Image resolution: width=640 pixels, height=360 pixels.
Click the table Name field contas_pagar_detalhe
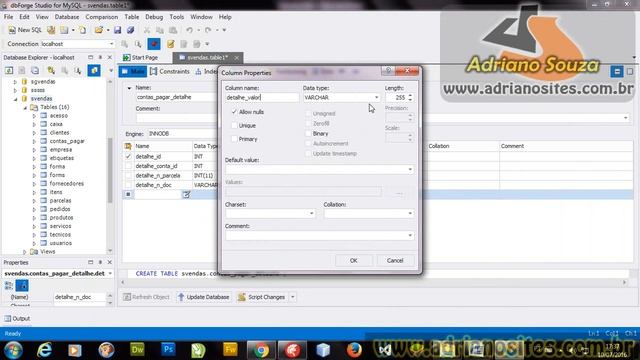coord(176,97)
